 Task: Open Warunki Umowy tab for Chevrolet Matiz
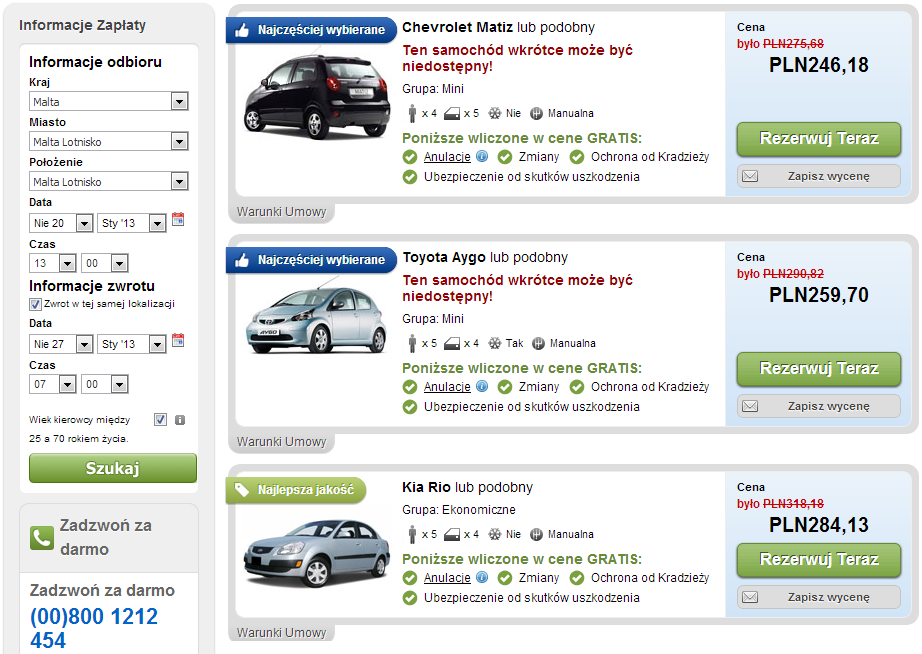pyautogui.click(x=281, y=211)
